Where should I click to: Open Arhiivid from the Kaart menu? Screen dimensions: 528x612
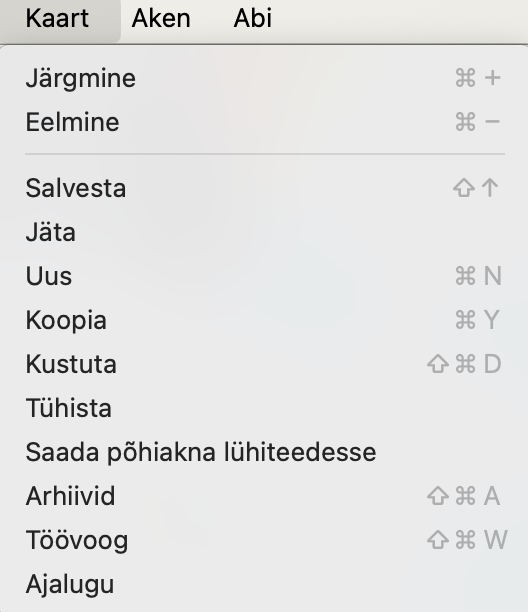tap(264, 496)
